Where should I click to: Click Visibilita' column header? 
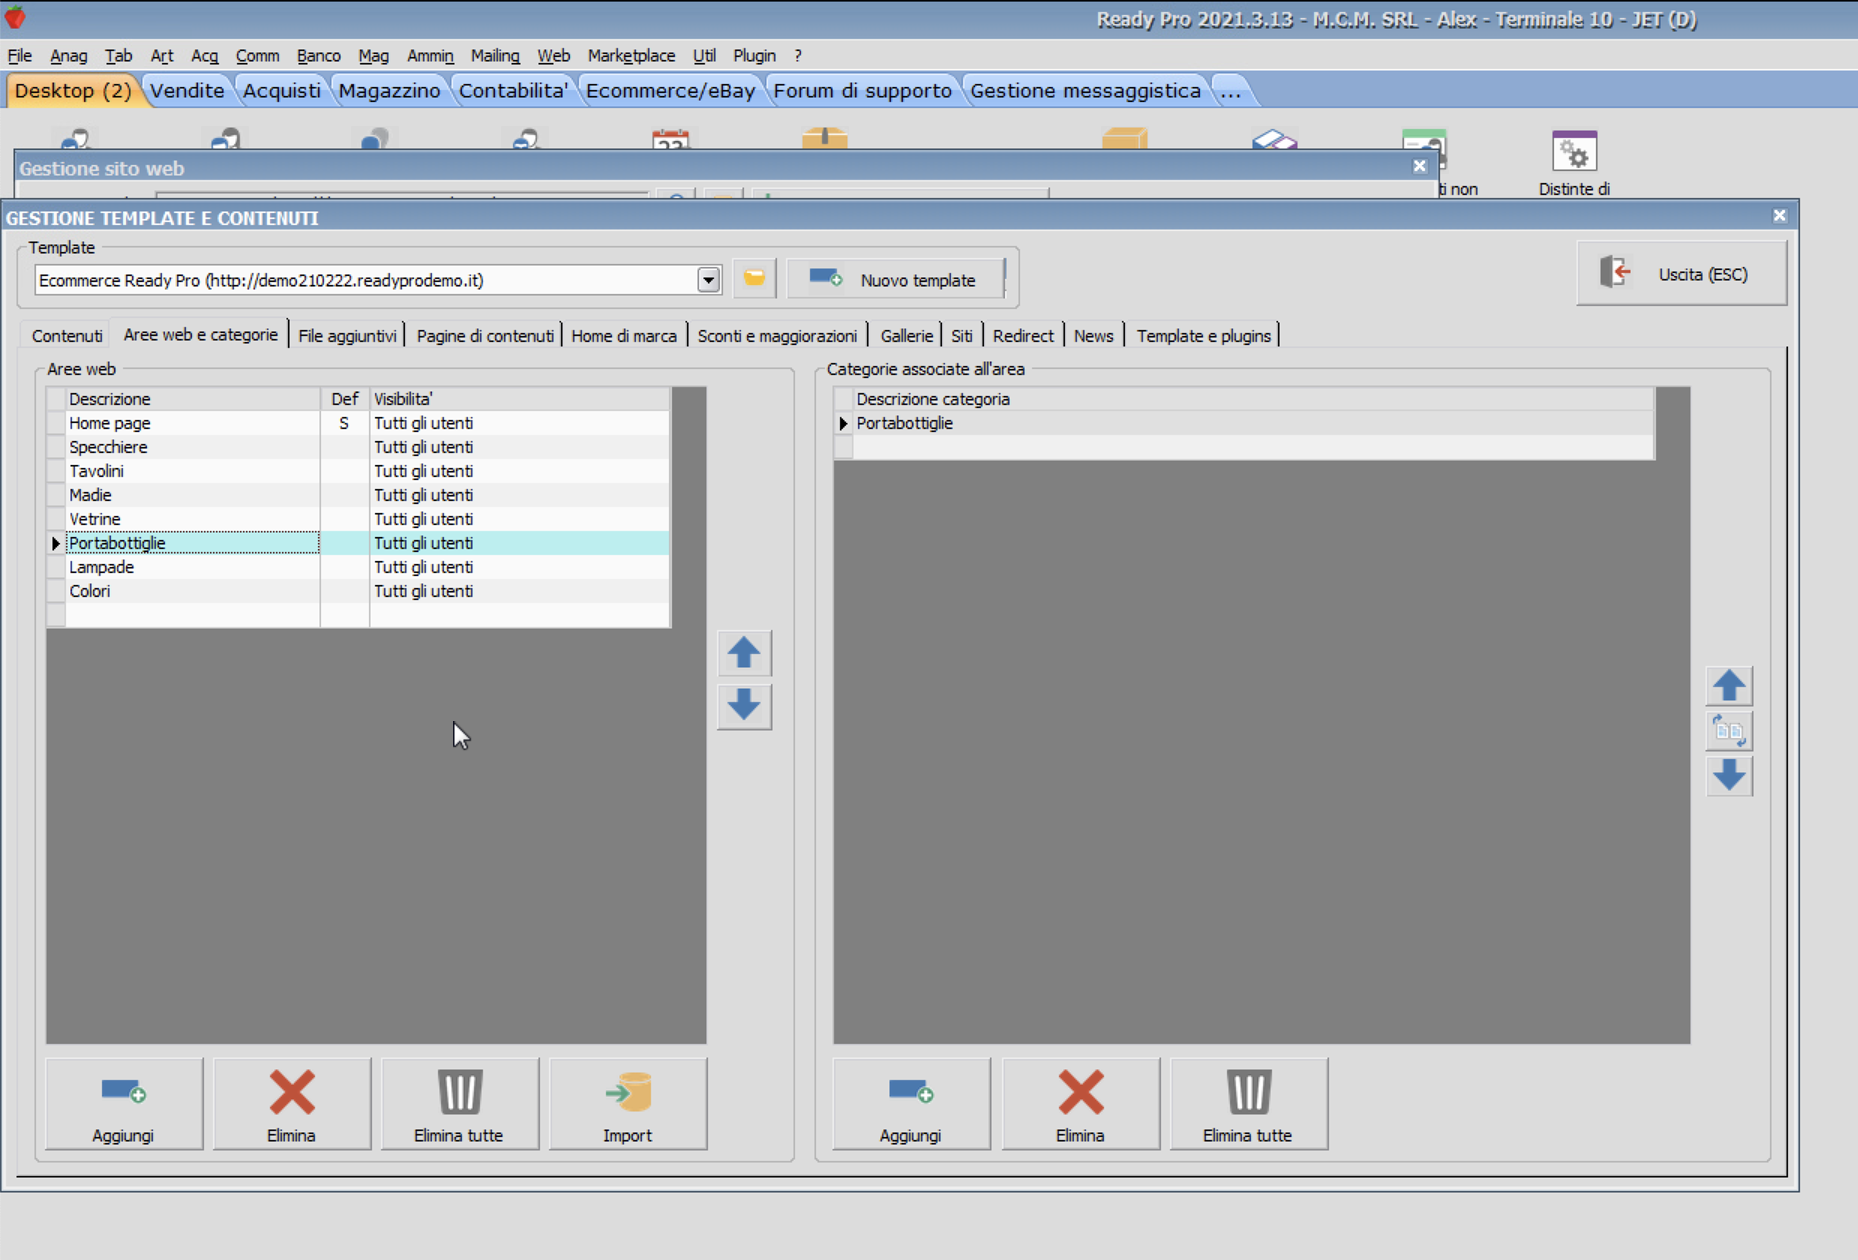coord(519,399)
